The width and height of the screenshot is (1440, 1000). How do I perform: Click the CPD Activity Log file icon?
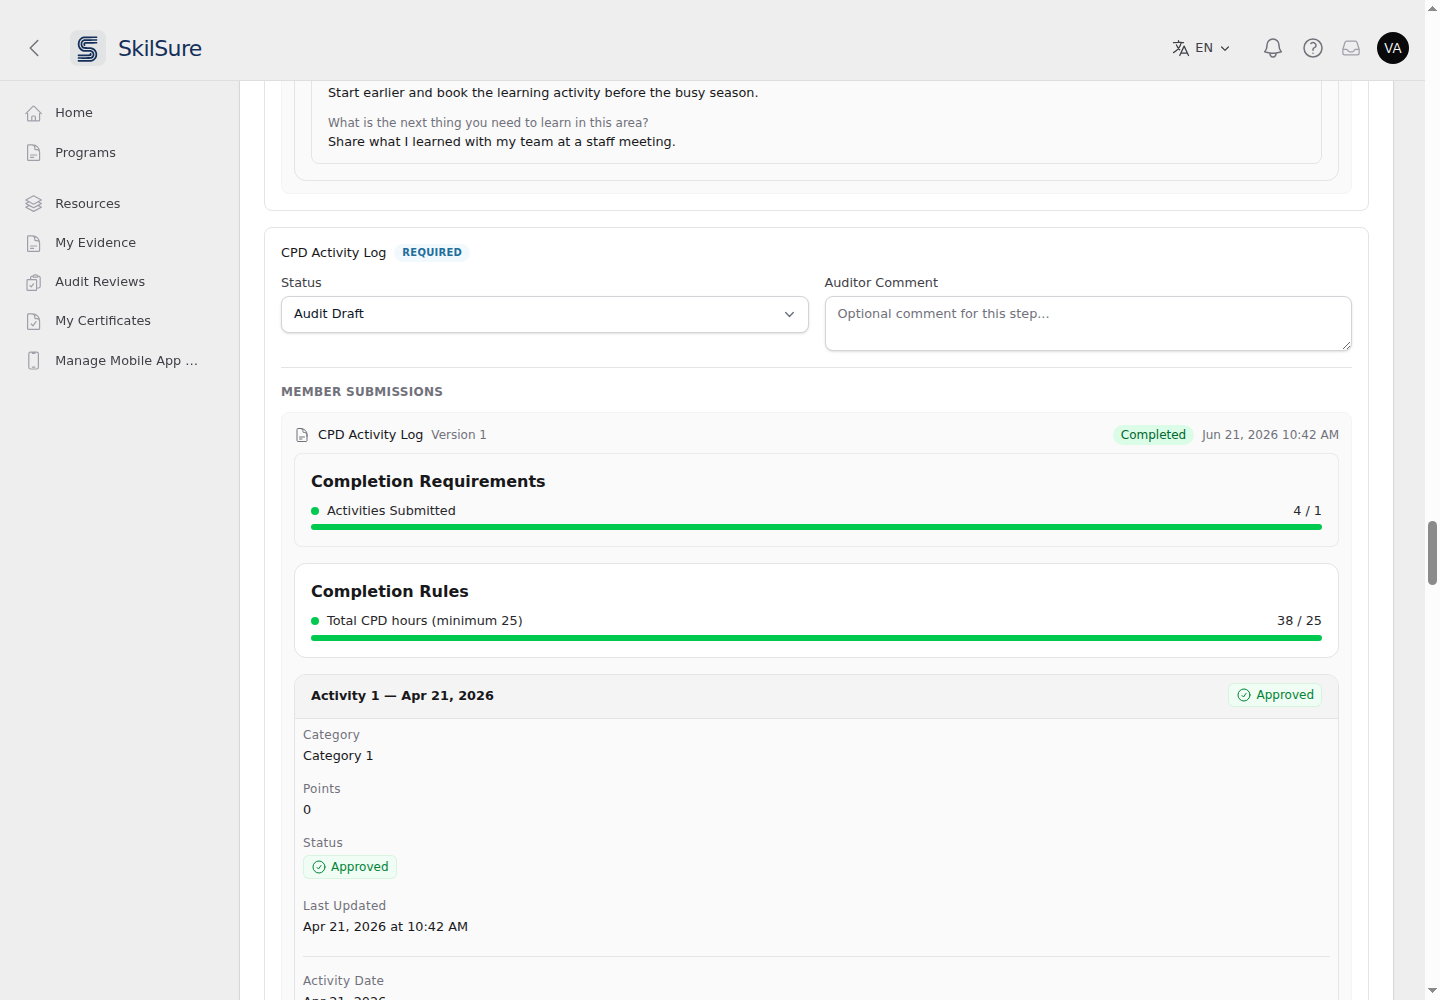pyautogui.click(x=302, y=435)
